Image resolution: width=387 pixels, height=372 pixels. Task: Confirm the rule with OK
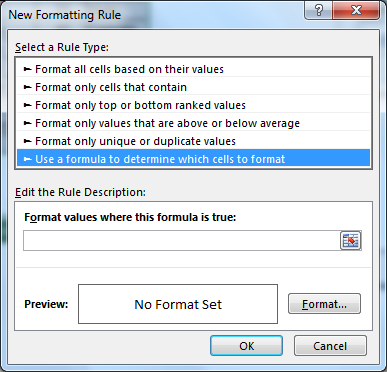247,346
